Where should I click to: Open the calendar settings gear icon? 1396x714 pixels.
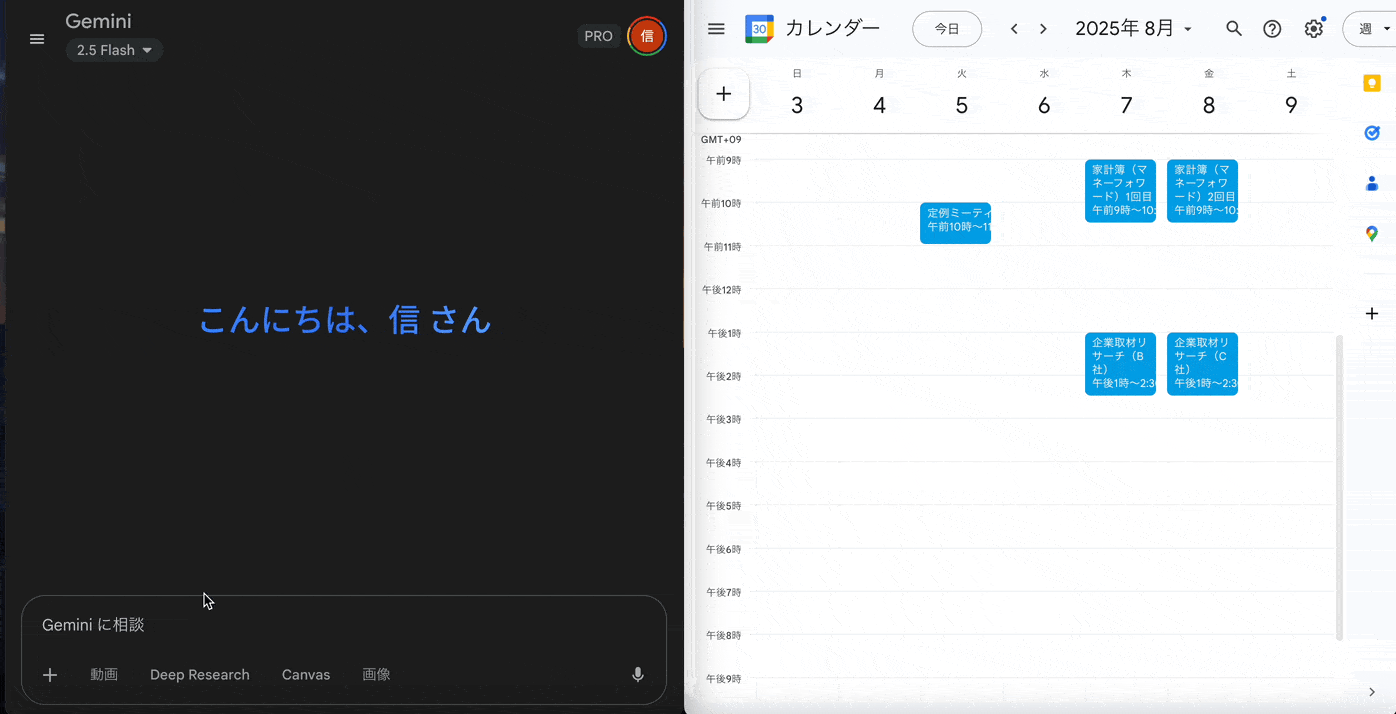[x=1314, y=29]
